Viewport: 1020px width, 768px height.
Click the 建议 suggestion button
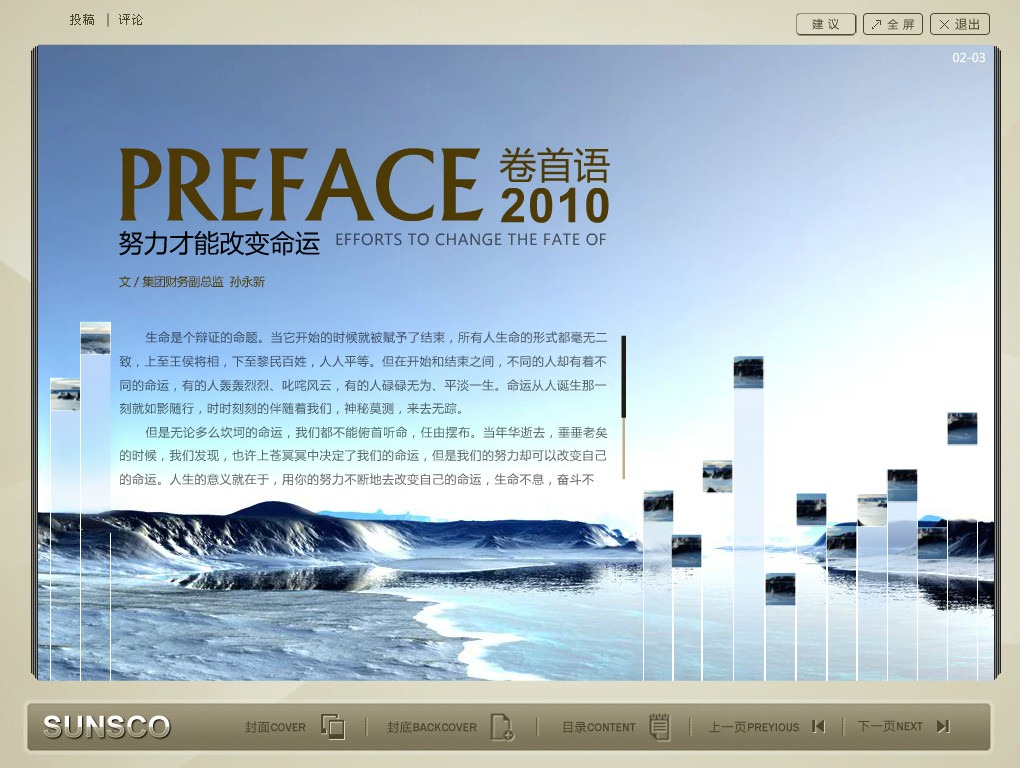825,24
